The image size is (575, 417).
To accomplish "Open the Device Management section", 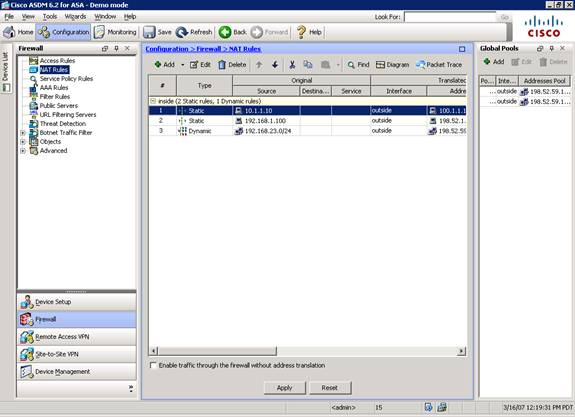I will 77,372.
